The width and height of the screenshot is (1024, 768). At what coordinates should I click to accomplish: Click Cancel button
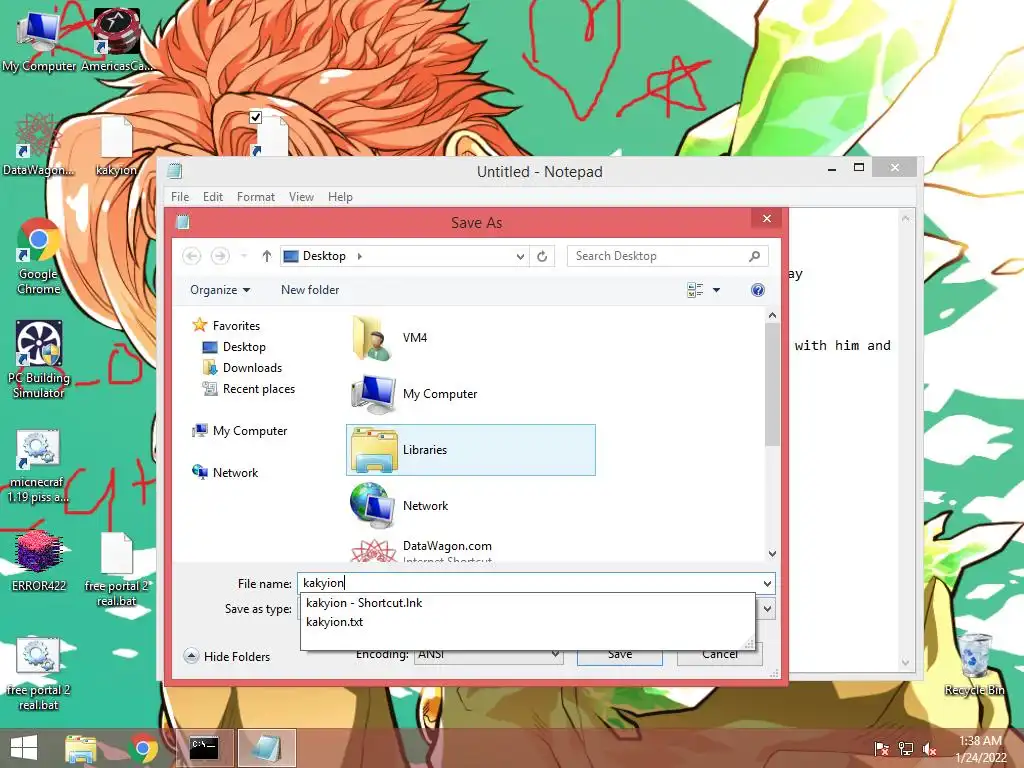(x=720, y=654)
